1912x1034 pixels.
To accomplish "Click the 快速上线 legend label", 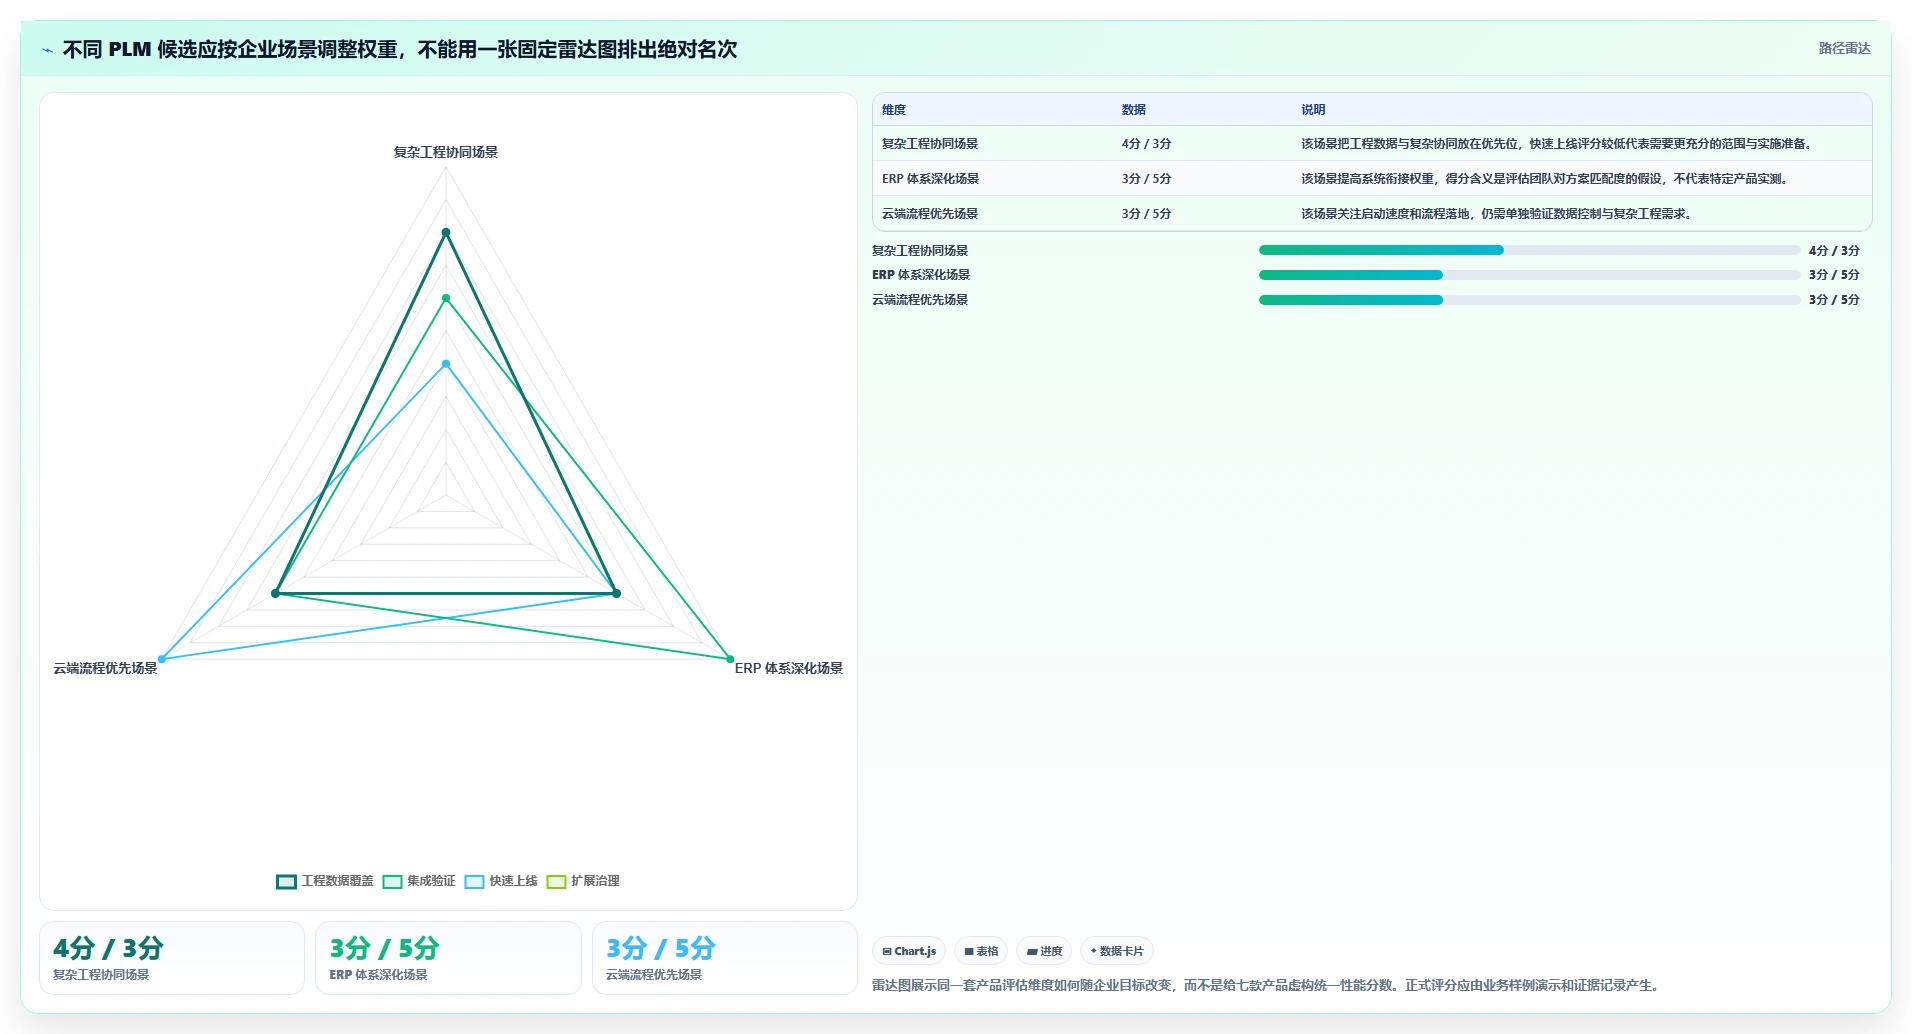I will 513,881.
